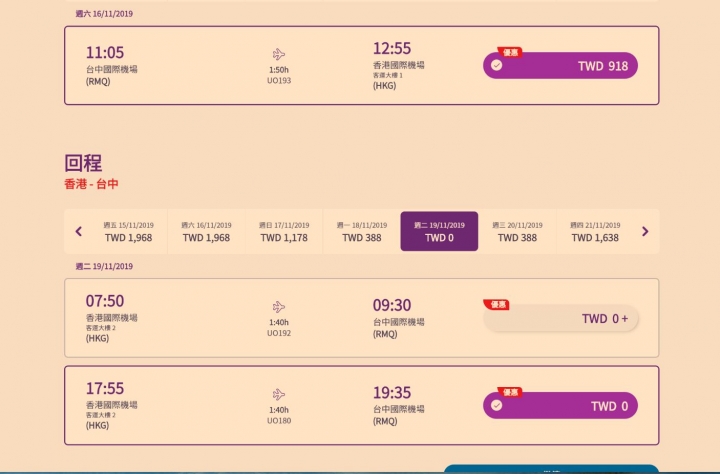Pick Wednesday 20/11/2019 TWD 388 date
This screenshot has height=474, width=720.
point(517,231)
